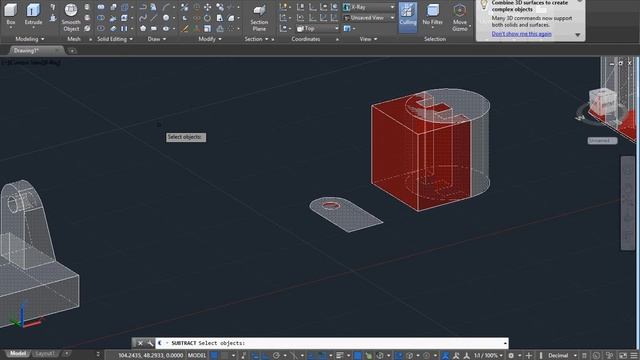Click the workspace switching gear in status bar
This screenshot has height=360, width=640.
(x=511, y=356)
